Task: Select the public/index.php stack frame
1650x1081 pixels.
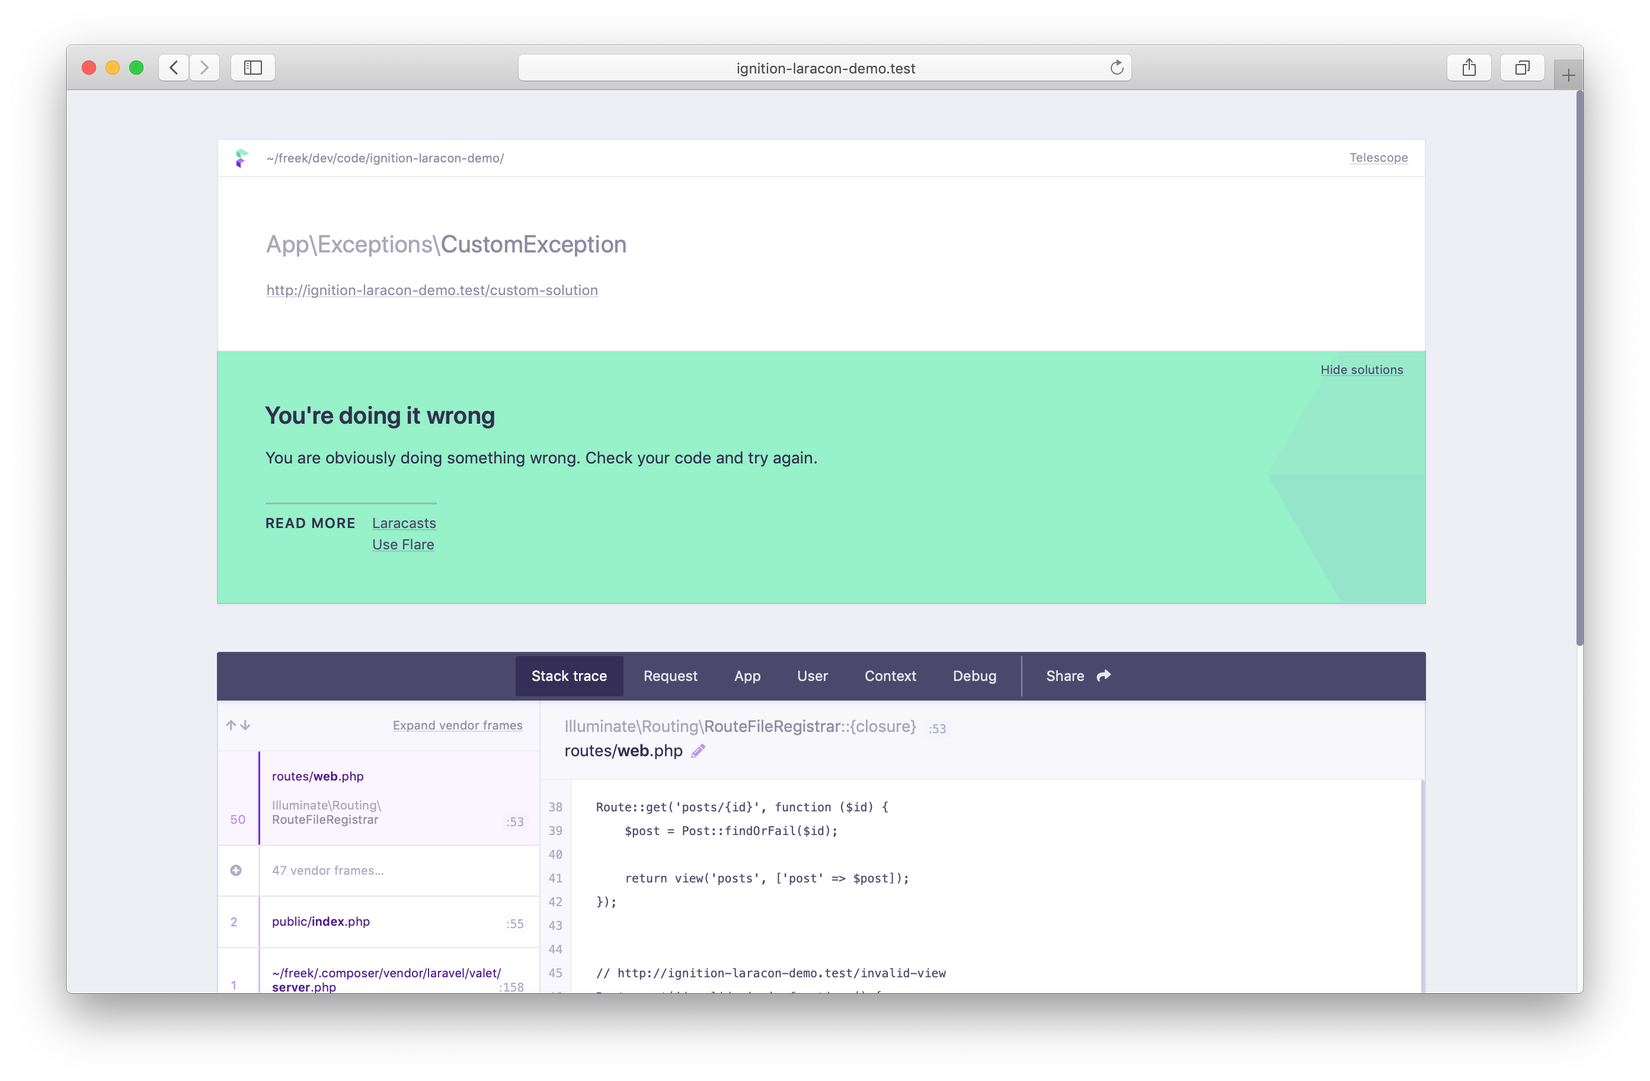Action: (380, 921)
